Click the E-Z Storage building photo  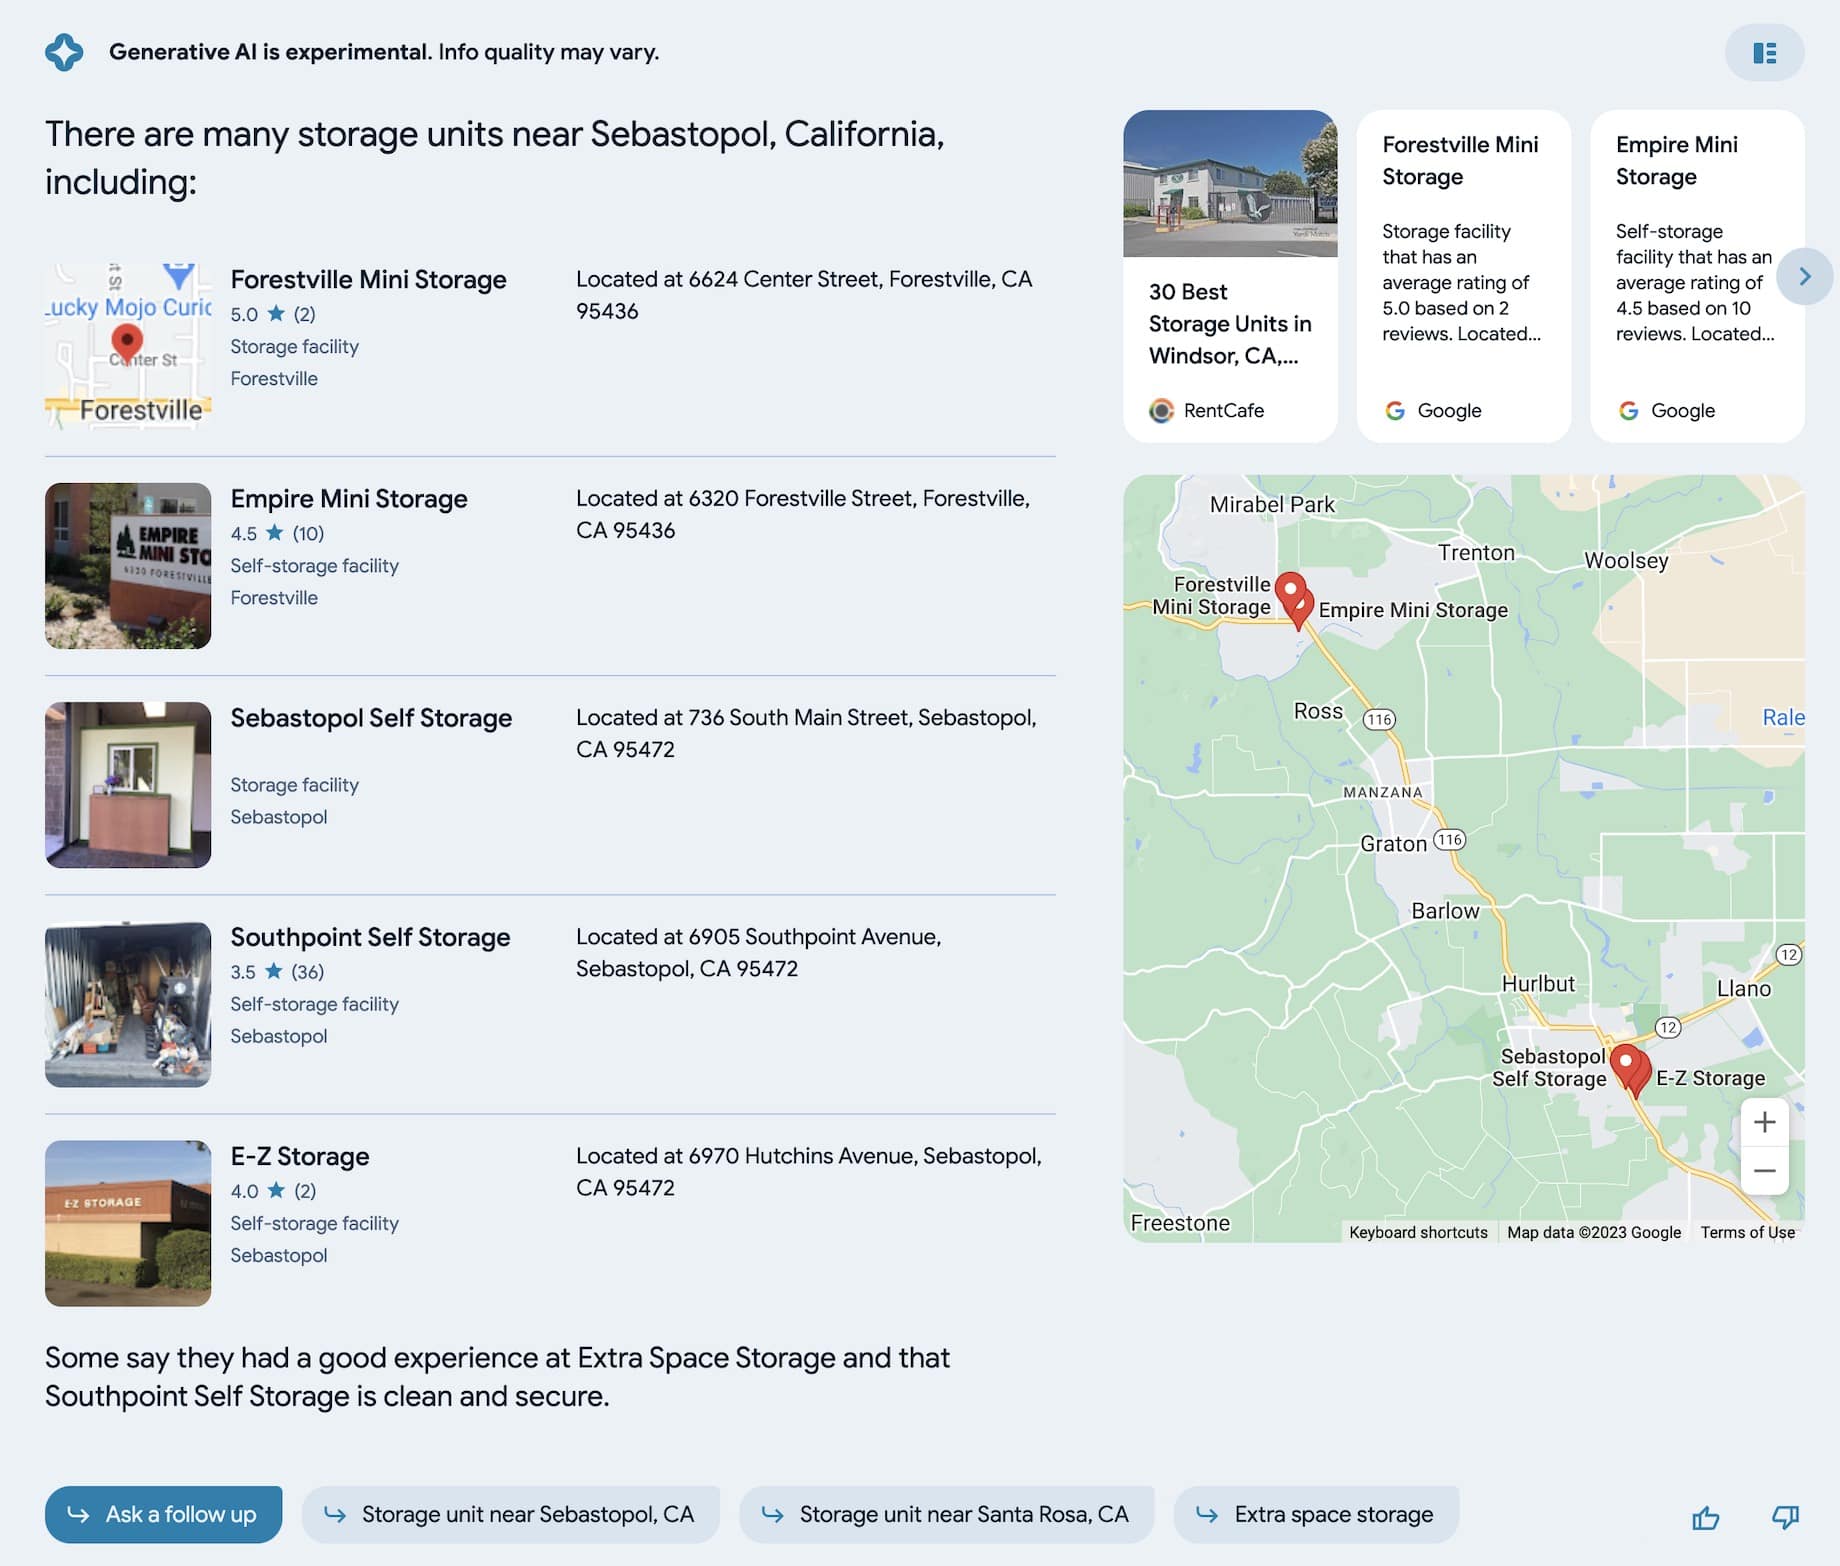click(x=128, y=1223)
